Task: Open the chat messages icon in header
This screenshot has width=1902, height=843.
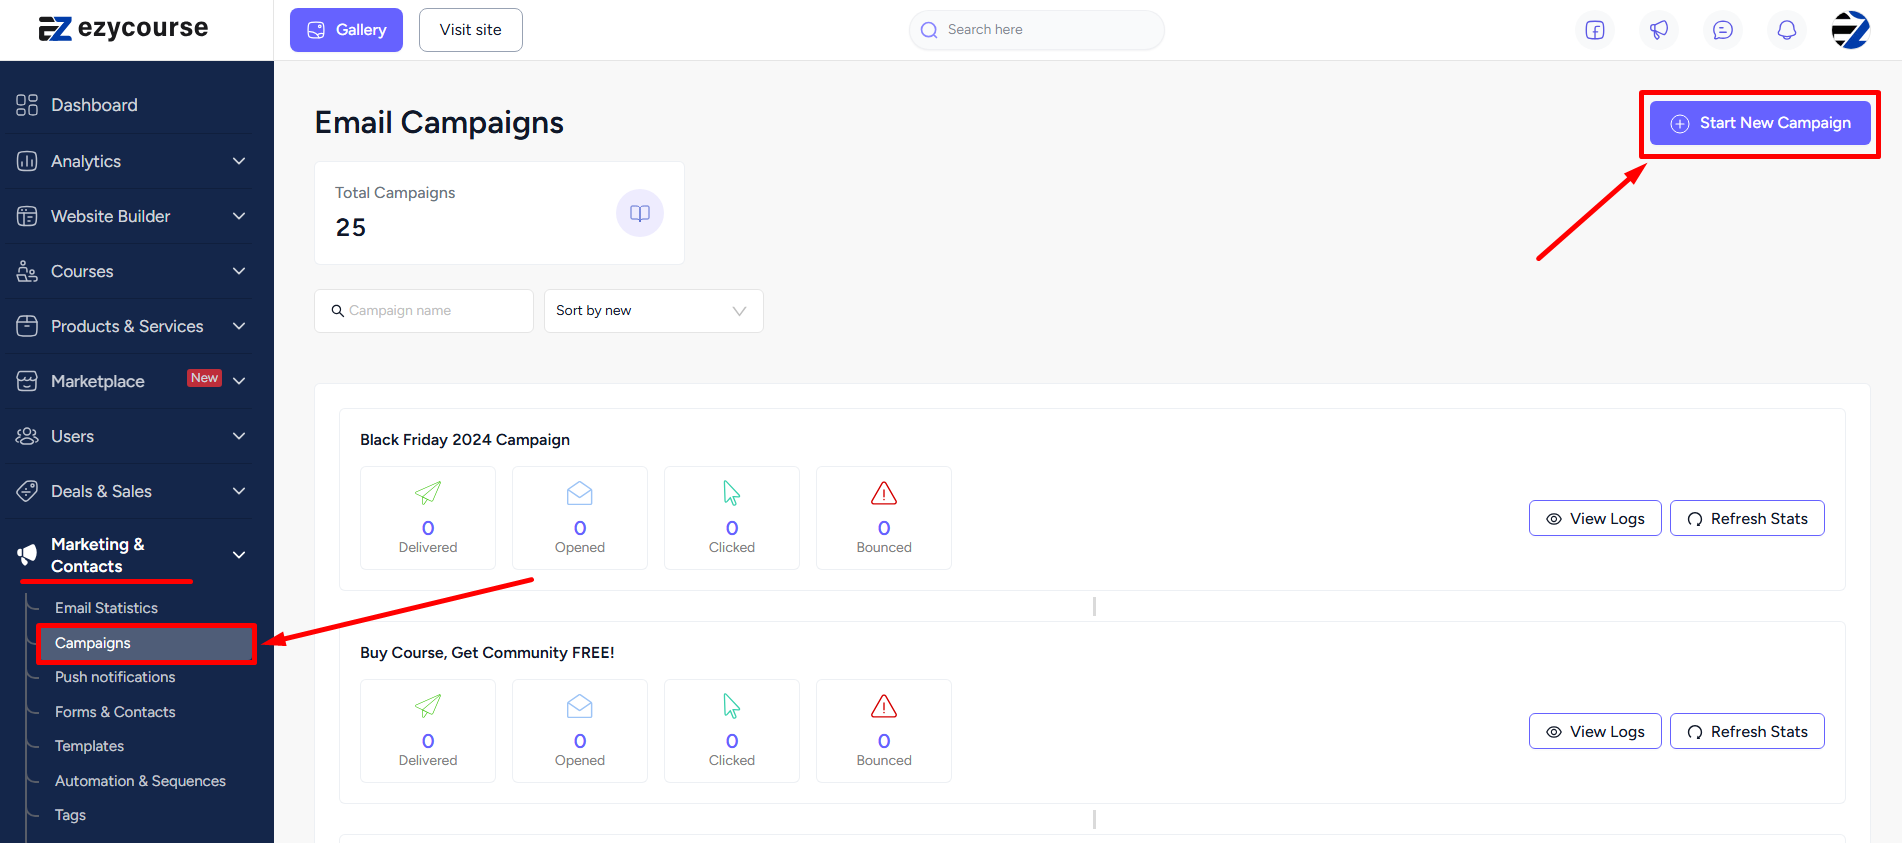Action: click(1723, 30)
